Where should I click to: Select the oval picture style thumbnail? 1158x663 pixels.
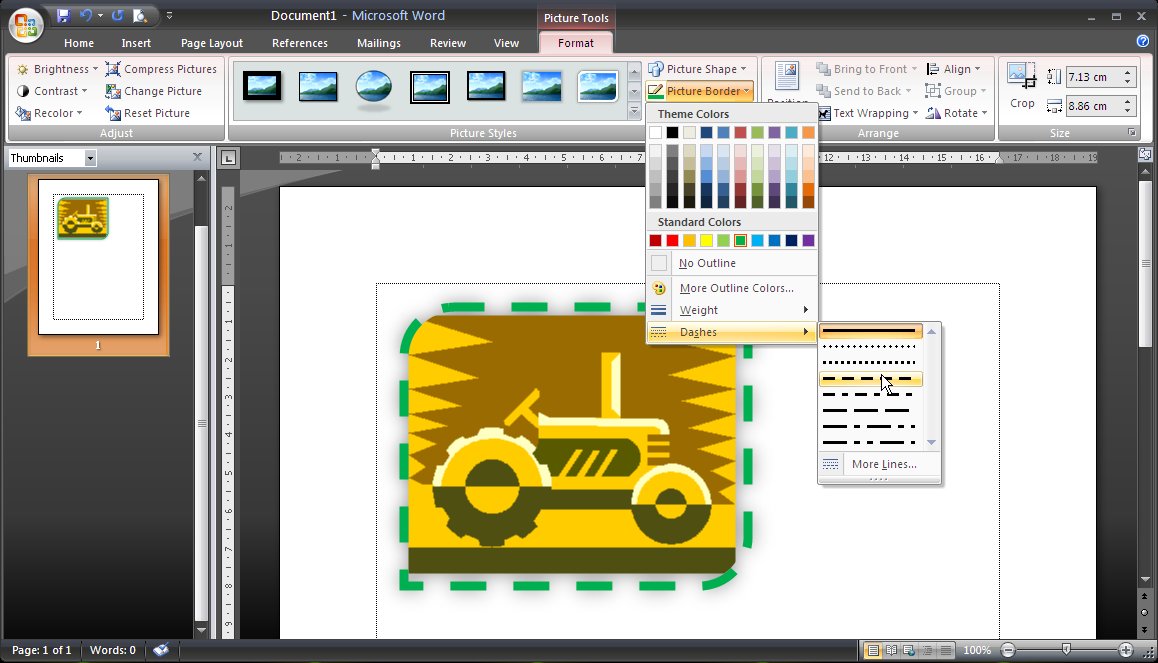(373, 88)
